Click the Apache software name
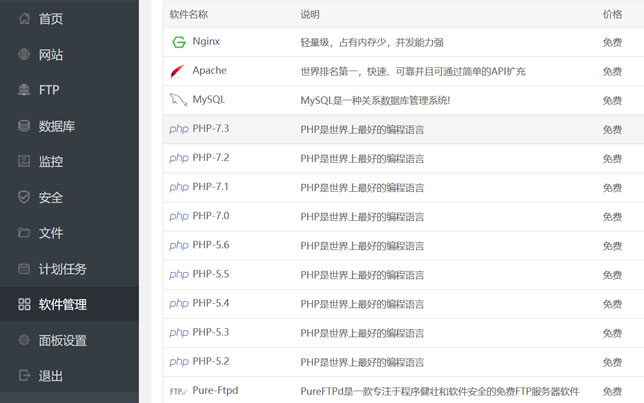 (x=209, y=70)
